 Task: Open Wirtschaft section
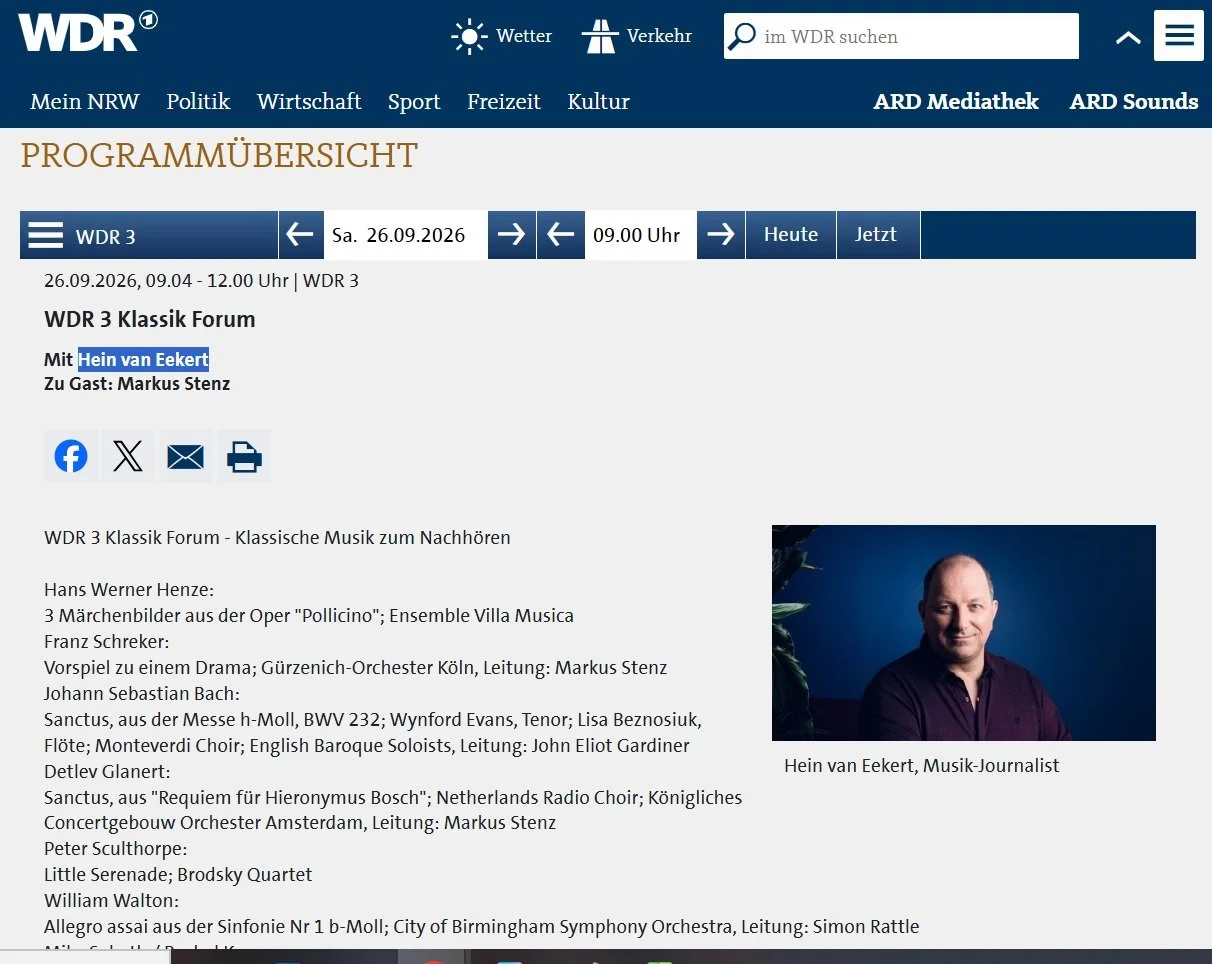point(309,101)
